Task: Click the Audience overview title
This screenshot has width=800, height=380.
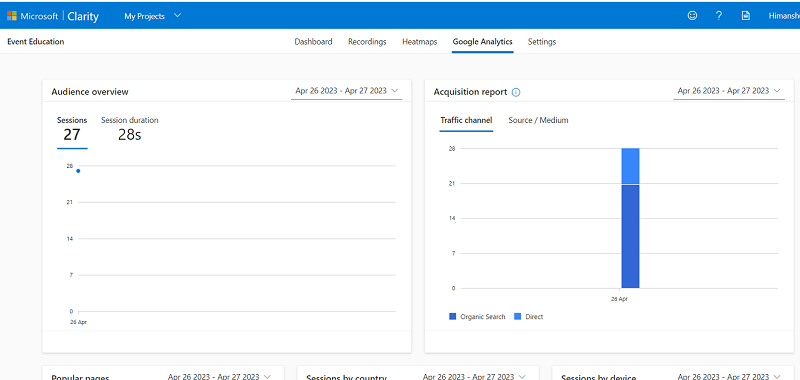Action: click(x=90, y=92)
